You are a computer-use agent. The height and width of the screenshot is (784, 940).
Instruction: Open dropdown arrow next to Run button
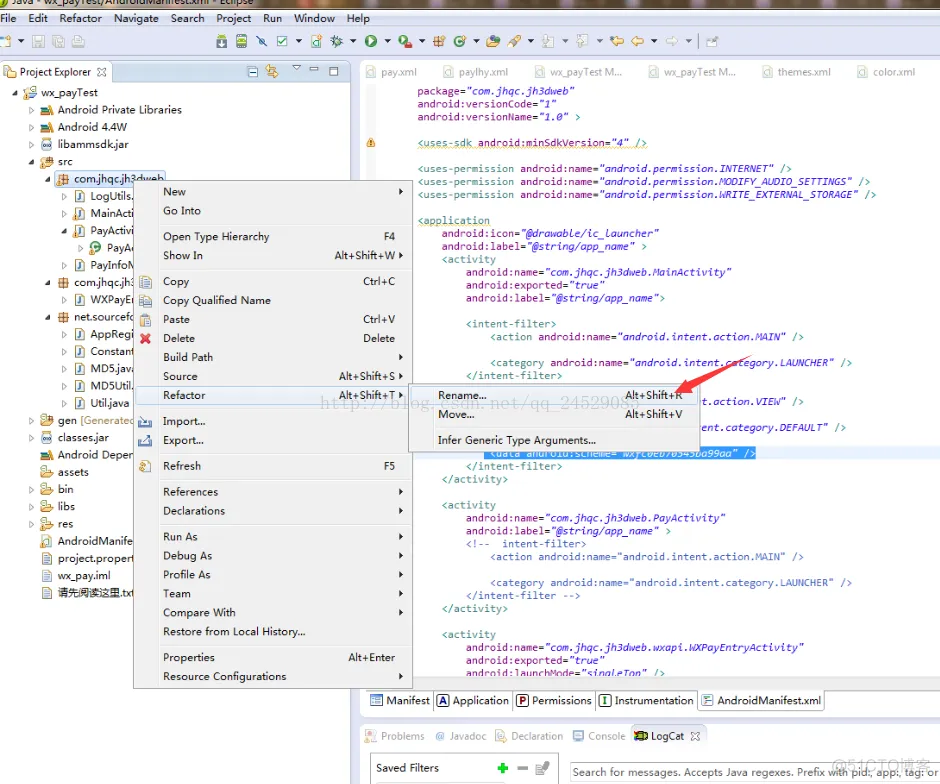[387, 41]
